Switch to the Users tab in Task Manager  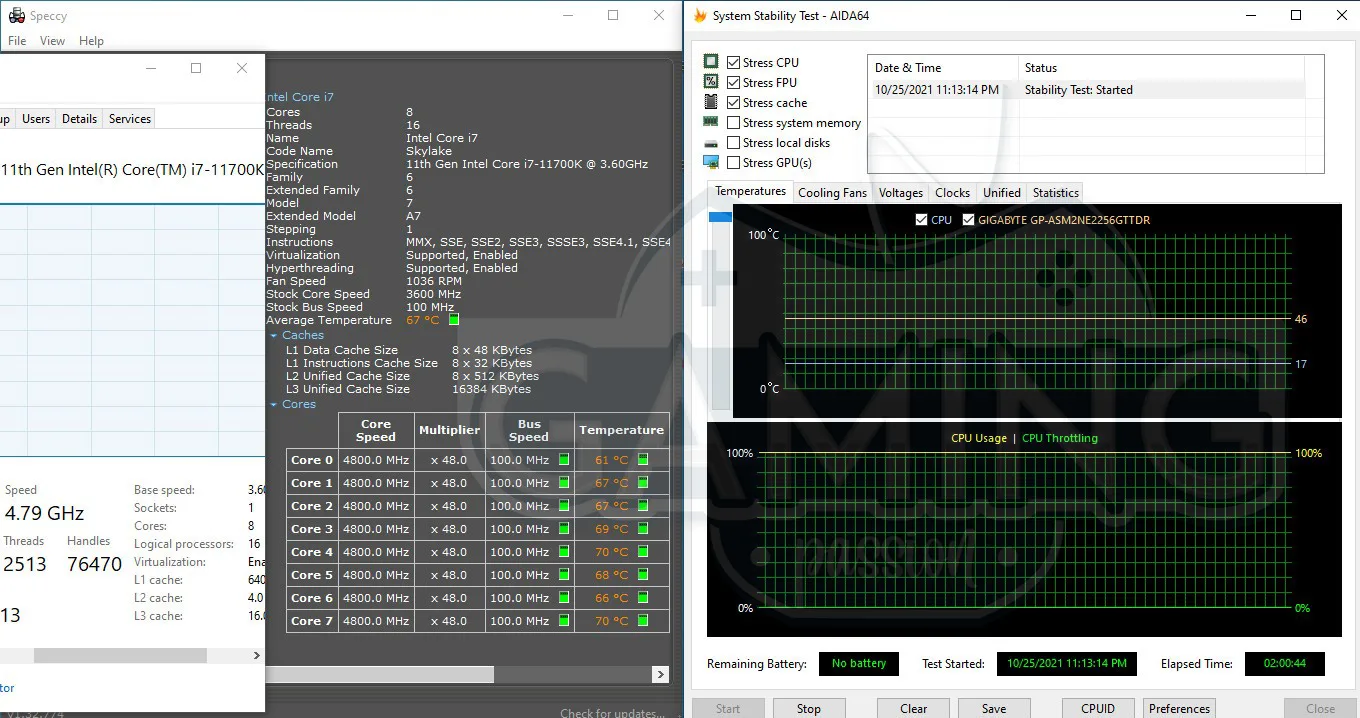point(36,119)
